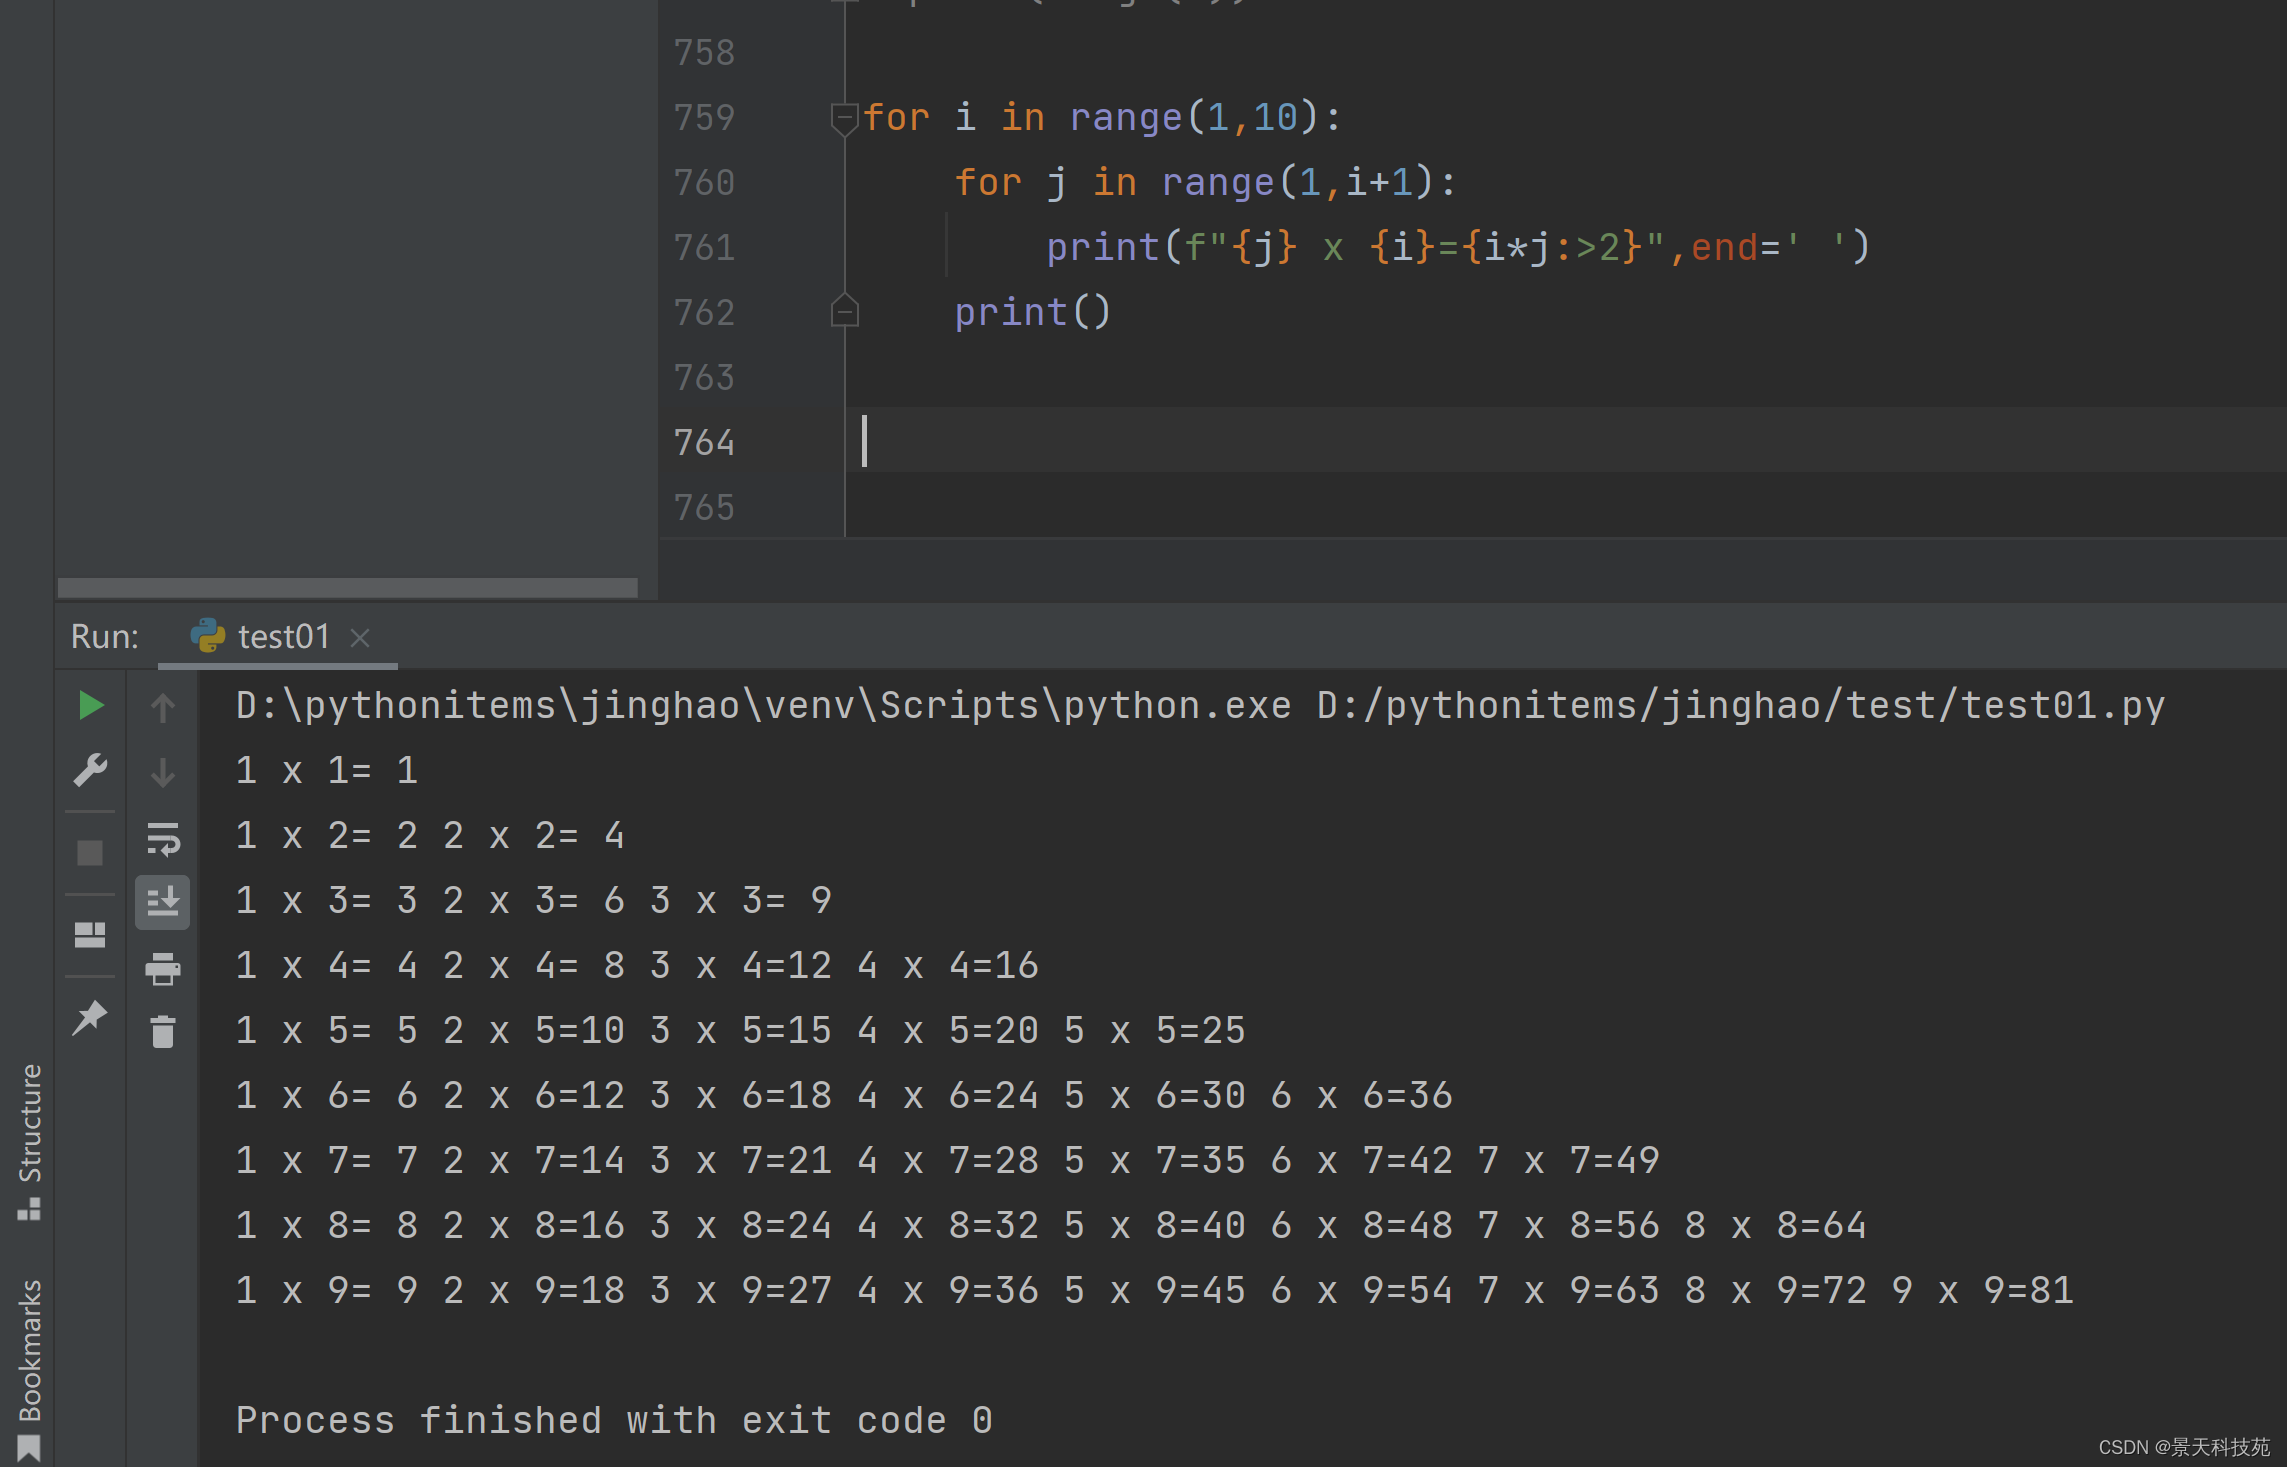
Task: Rerun test01 with the green play icon
Action: tap(91, 706)
